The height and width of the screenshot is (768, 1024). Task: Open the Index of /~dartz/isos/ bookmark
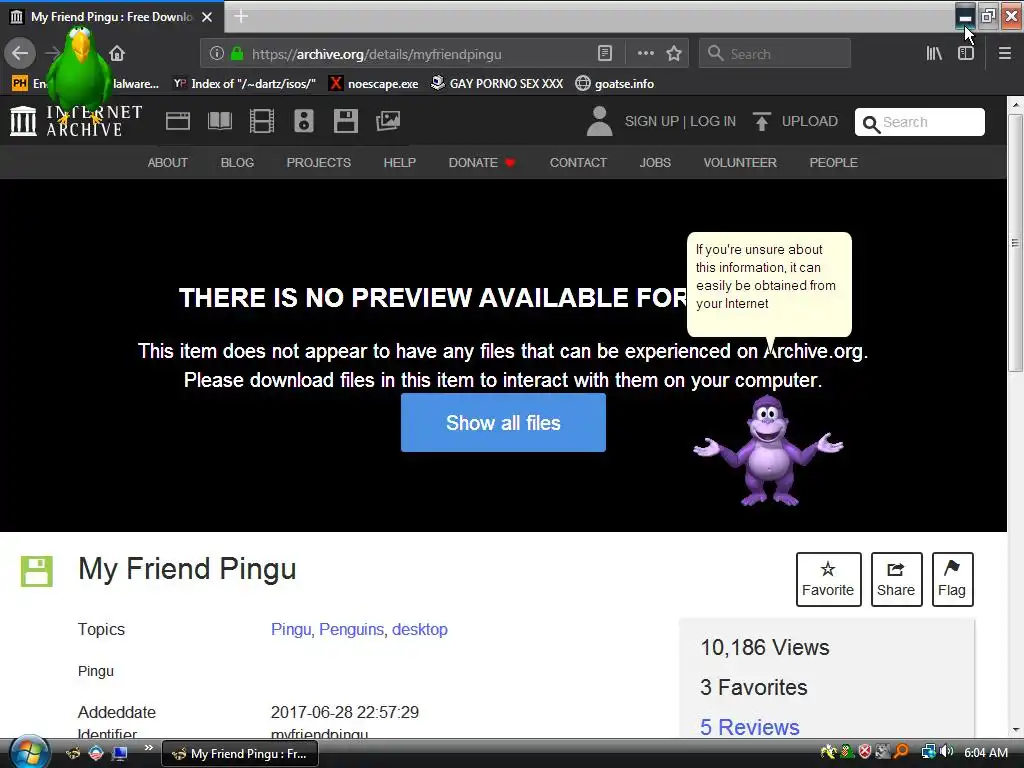coord(244,84)
